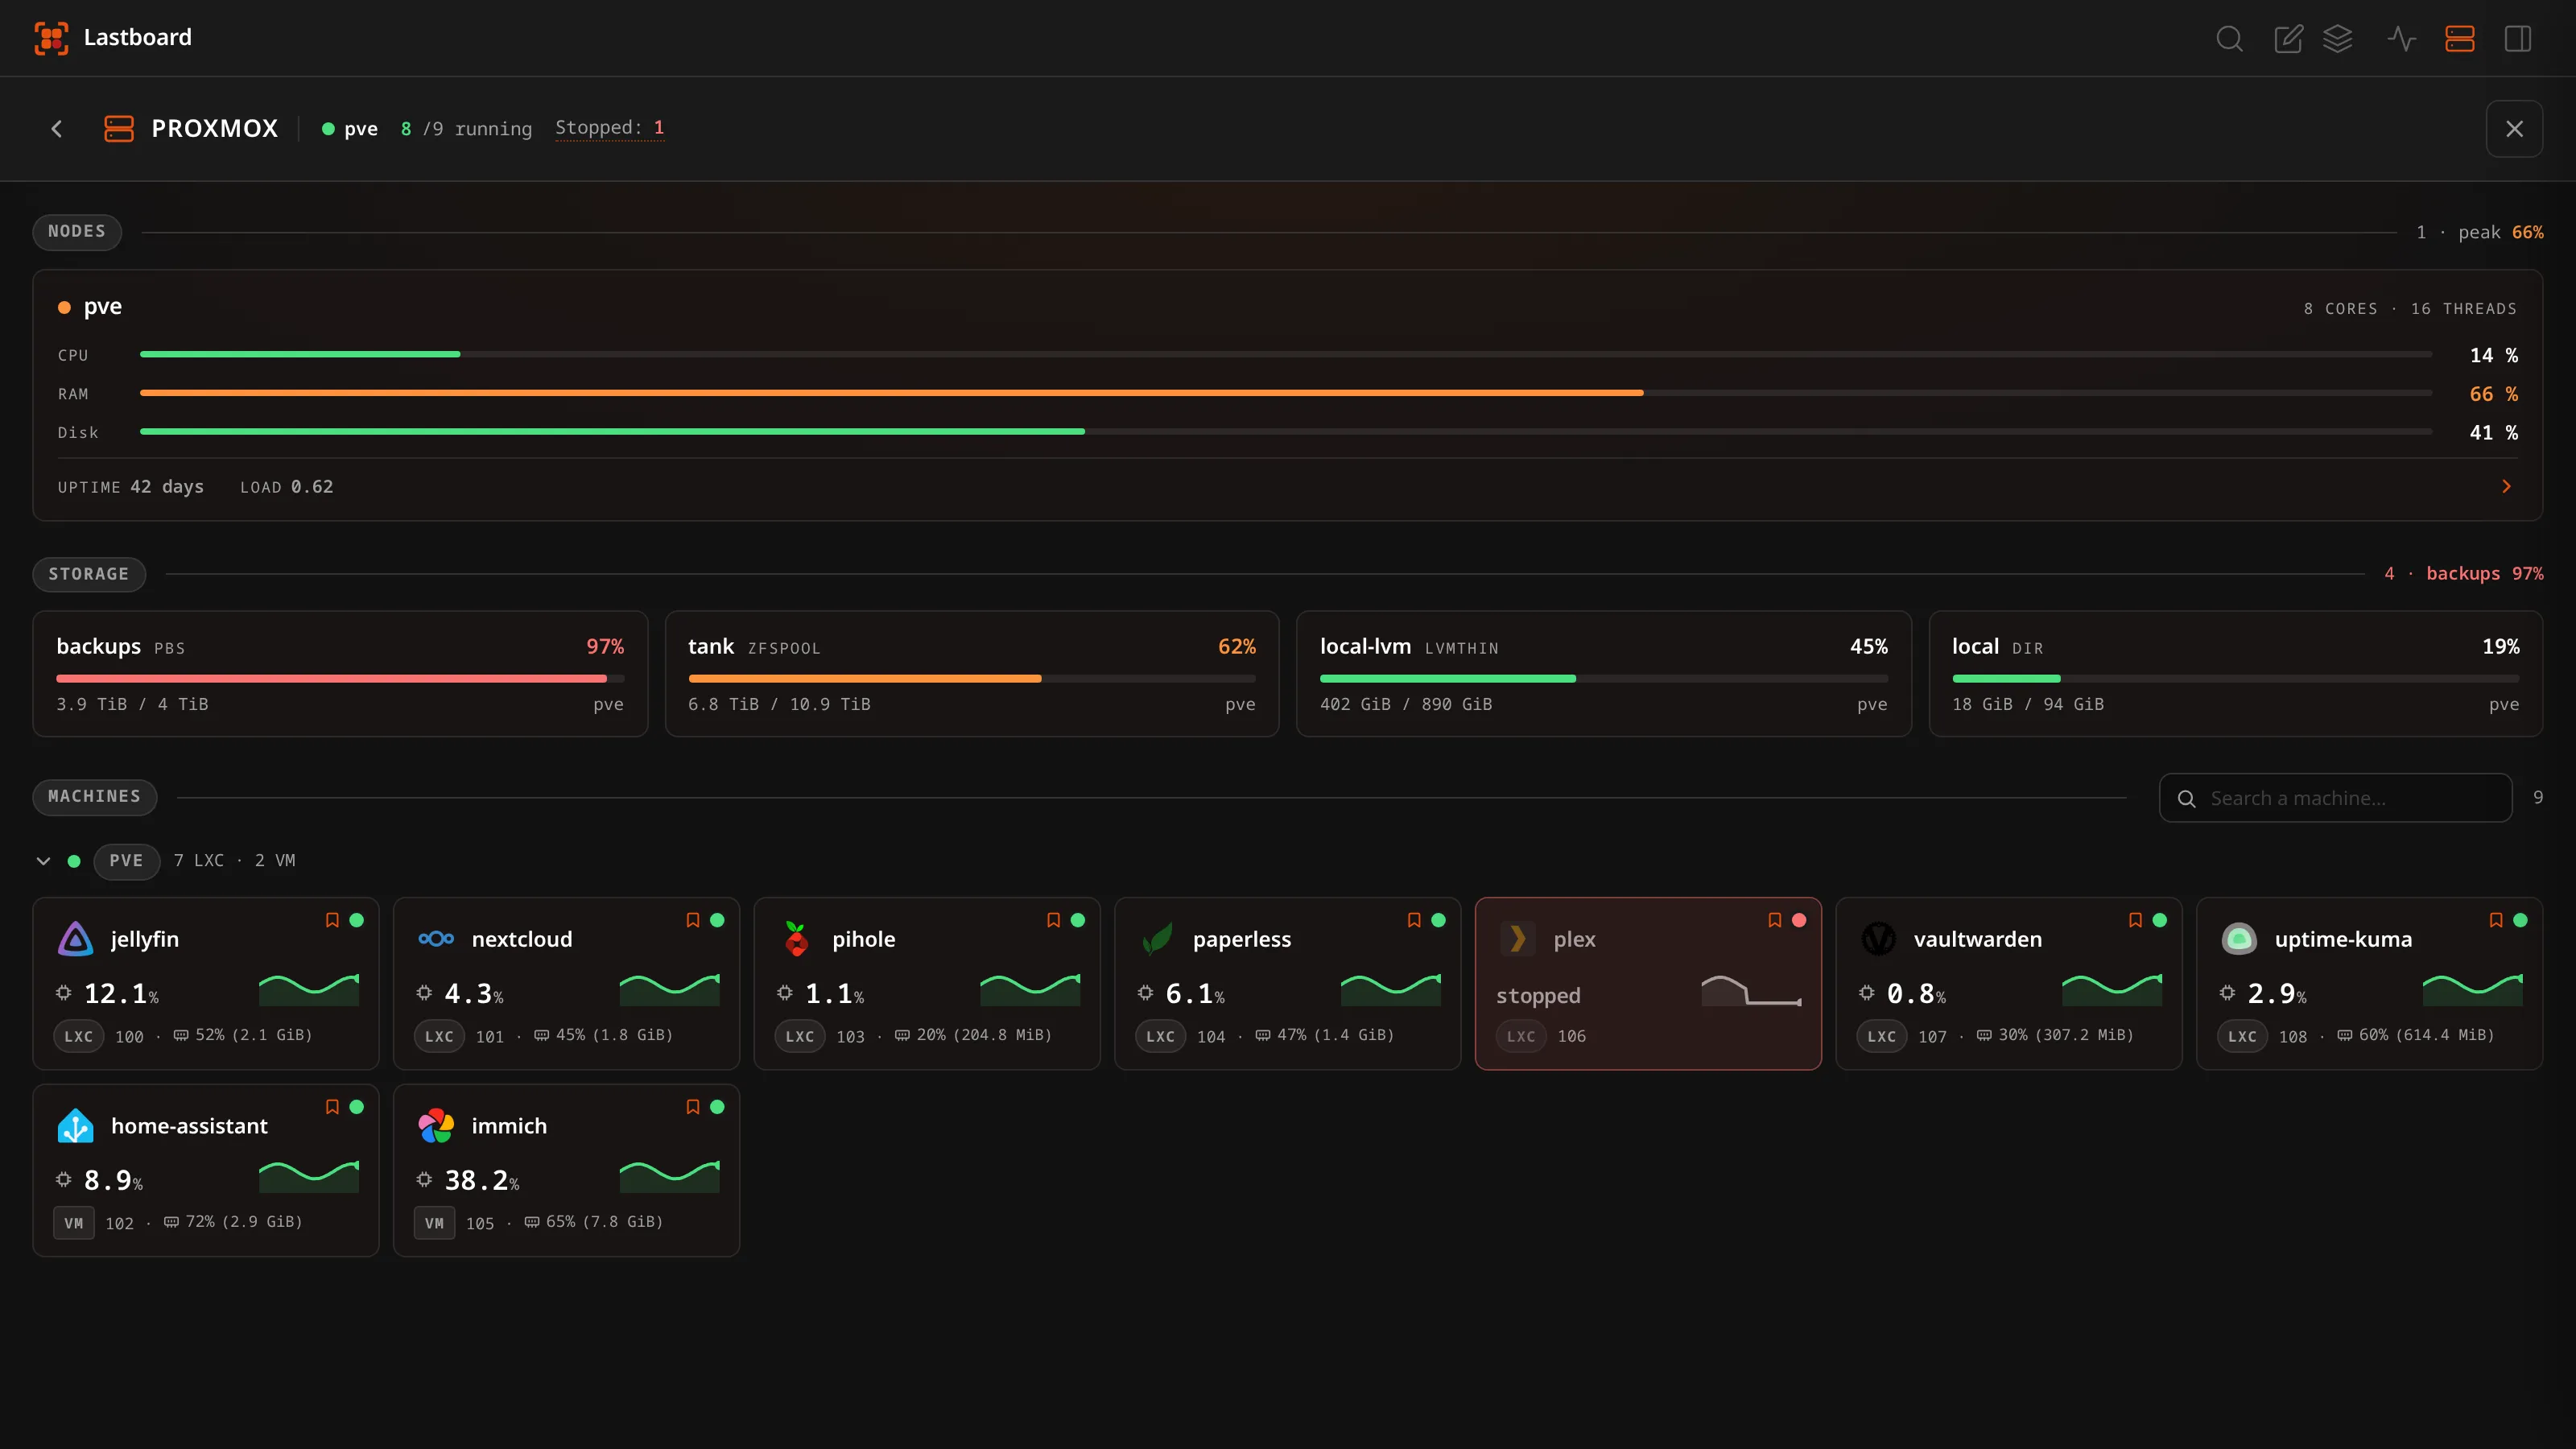Image resolution: width=2576 pixels, height=1449 pixels.
Task: Open the local DIR storage card
Action: point(2236,674)
